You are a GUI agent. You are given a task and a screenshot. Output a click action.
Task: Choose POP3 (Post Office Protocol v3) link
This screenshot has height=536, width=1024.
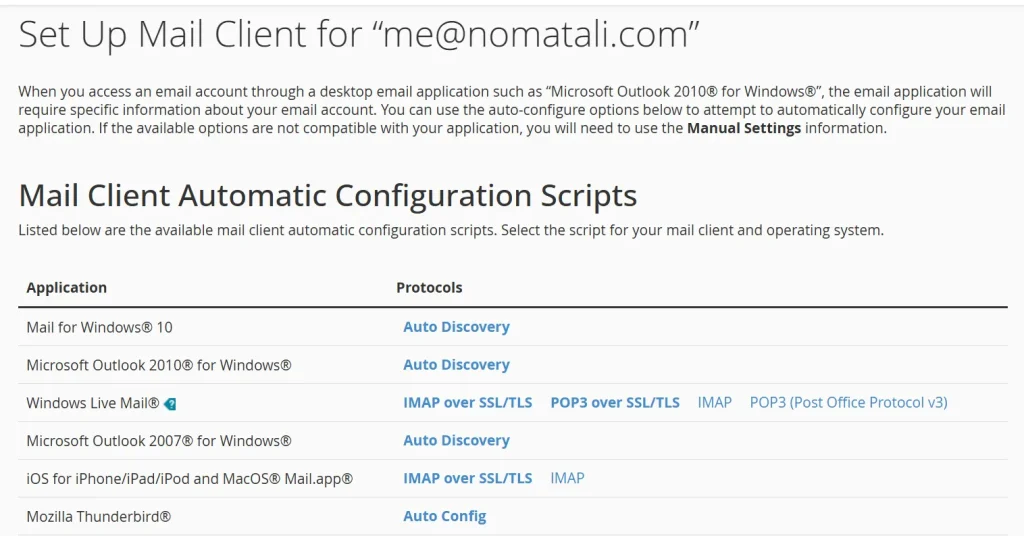[x=848, y=403]
